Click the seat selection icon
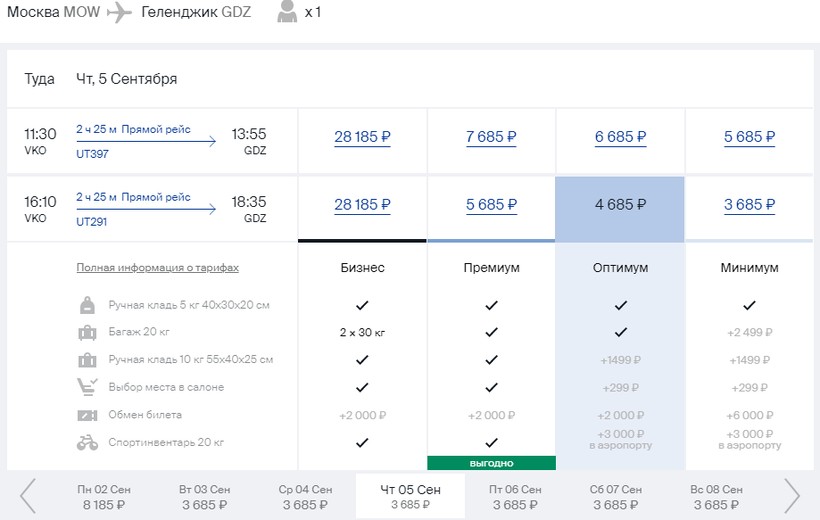This screenshot has width=820, height=520. pos(87,387)
